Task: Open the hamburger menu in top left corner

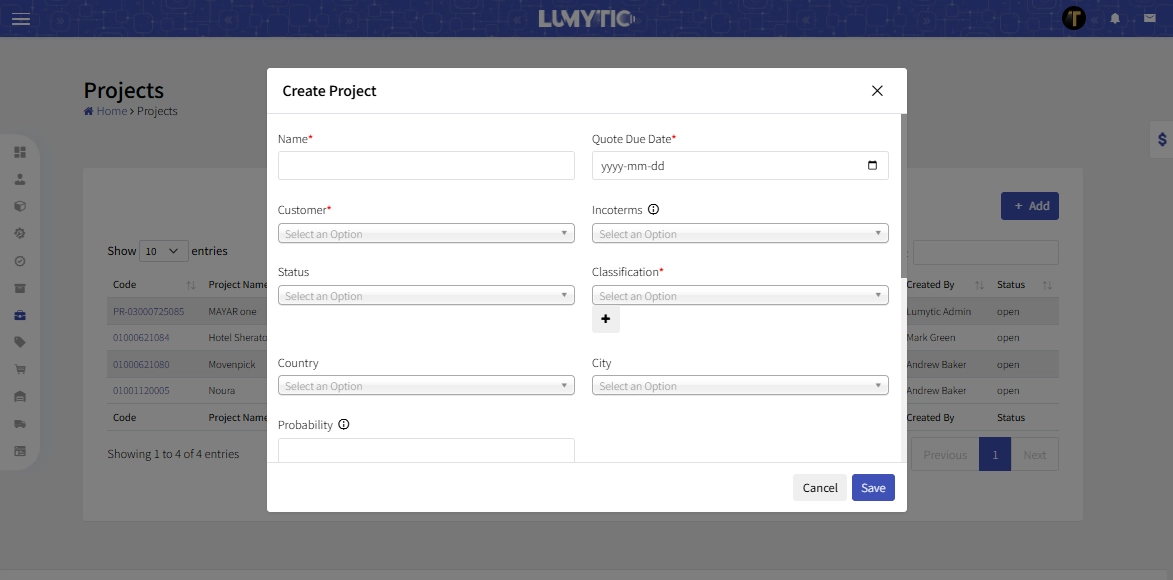Action: (21, 19)
